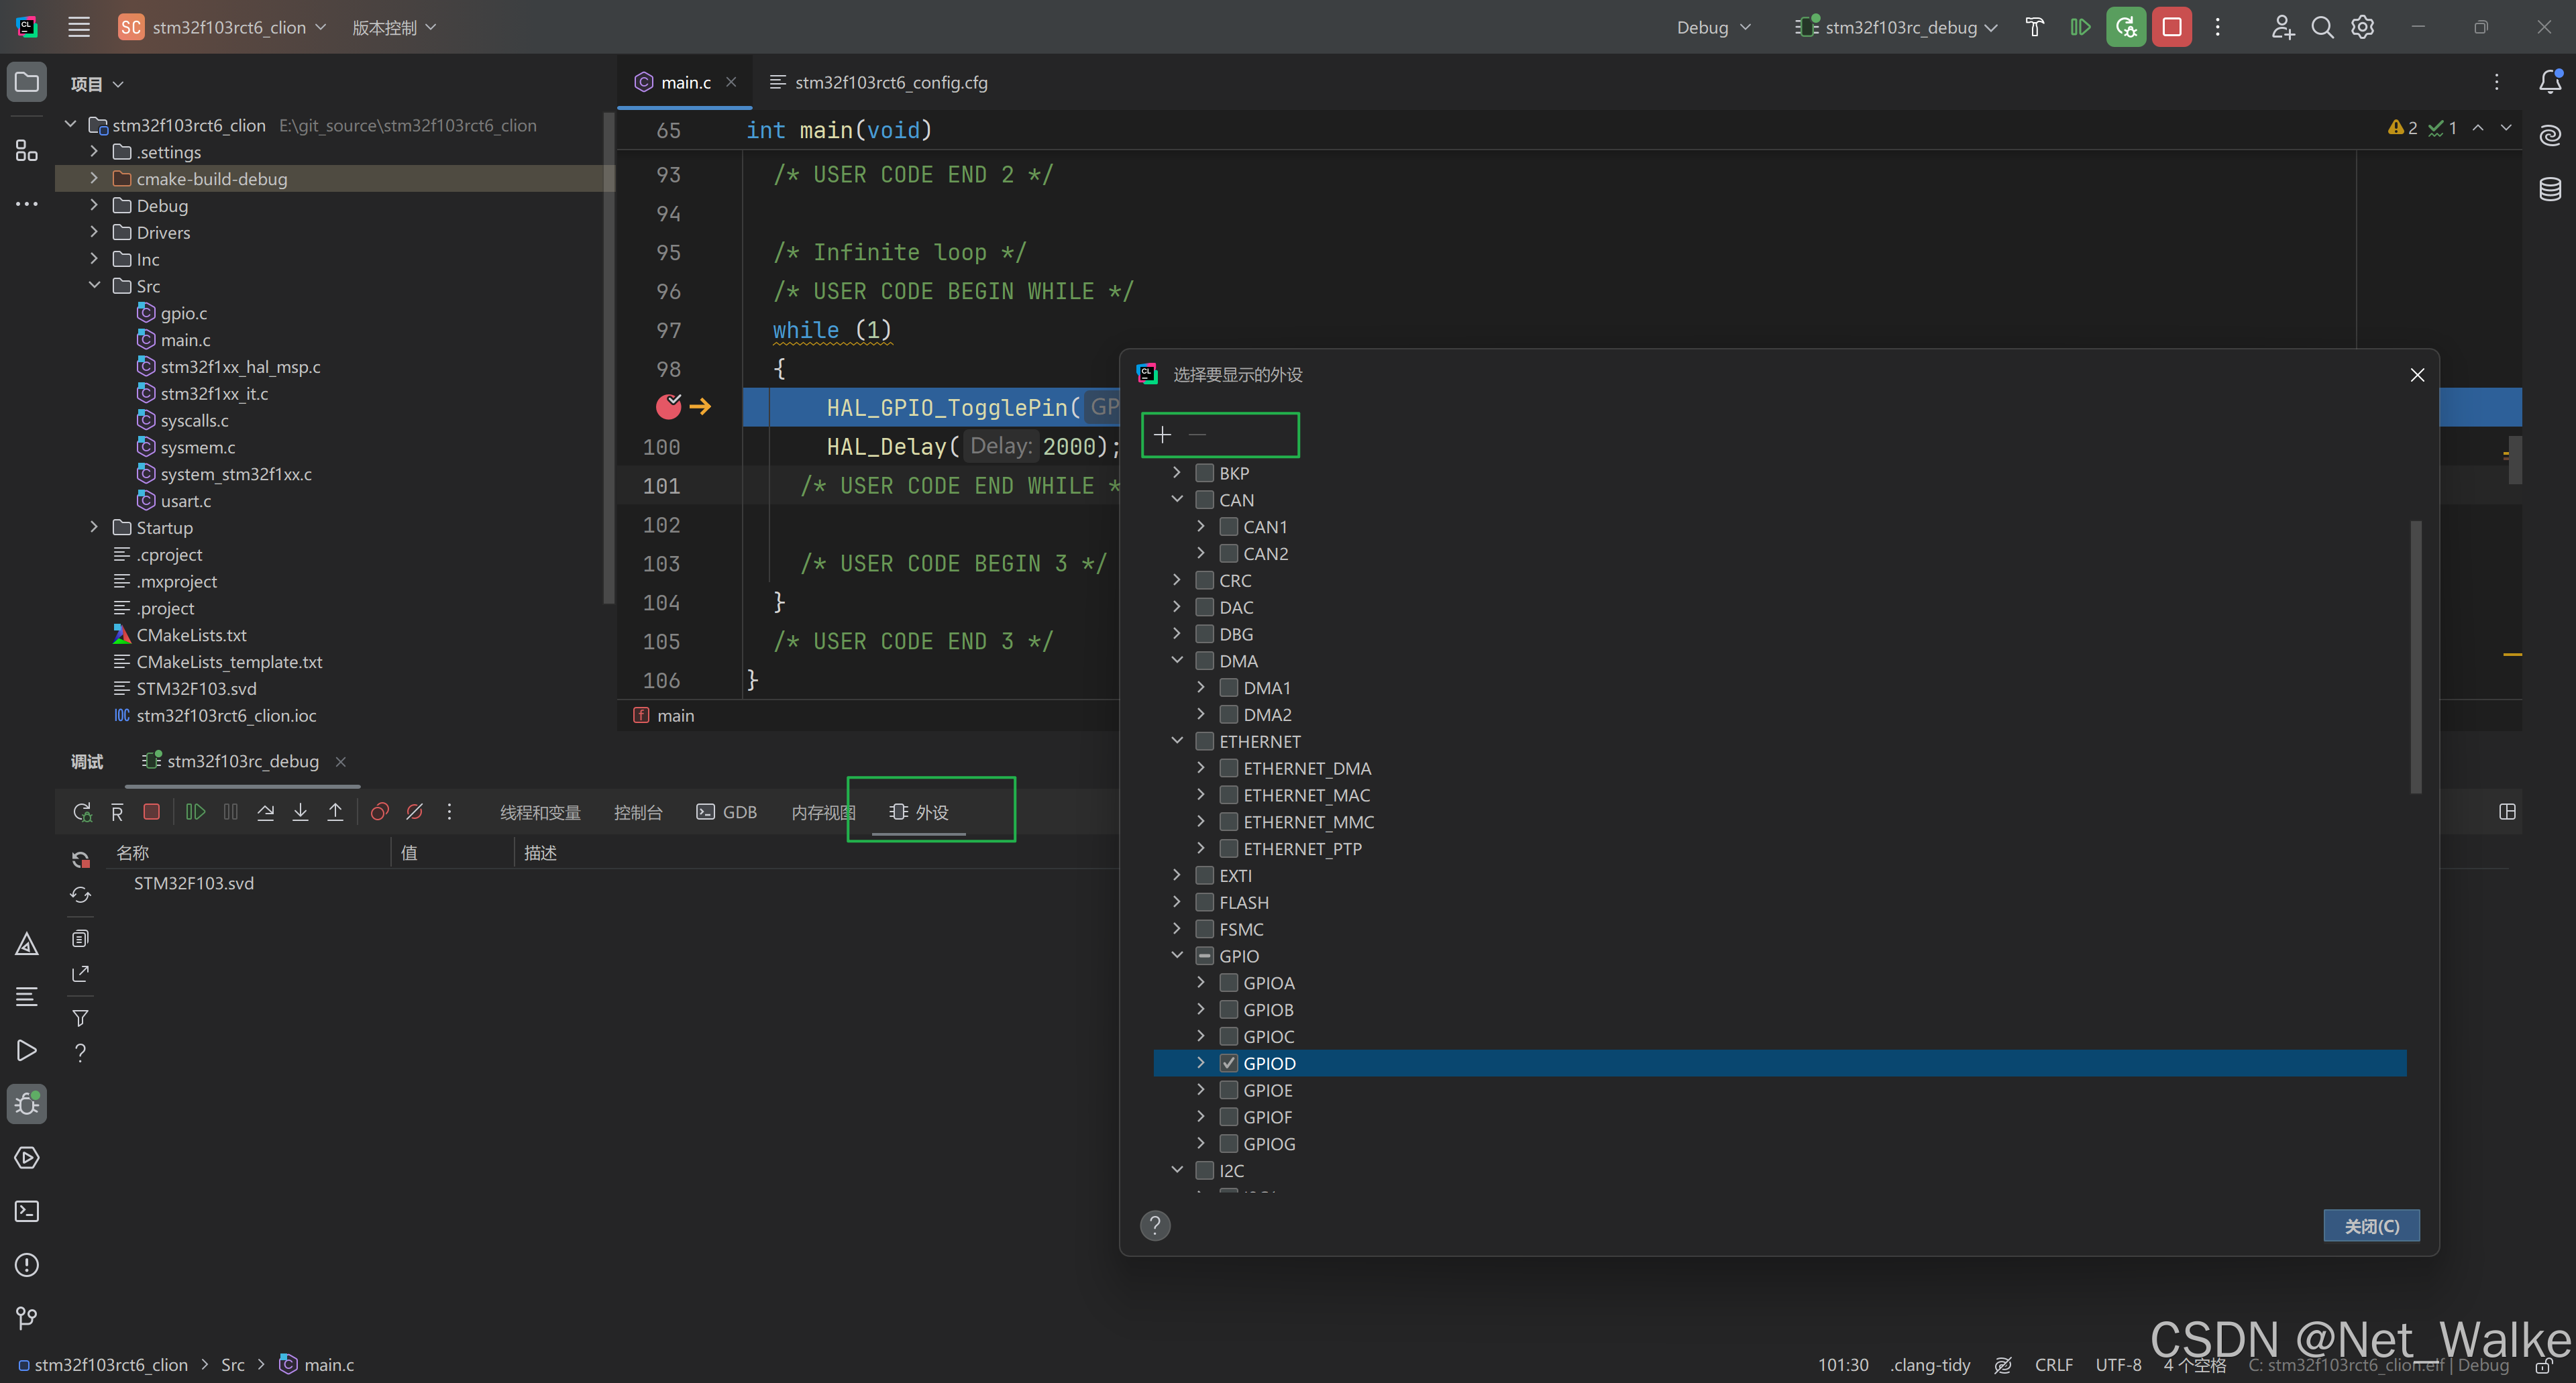Click the red Stop button in top toolbar
This screenshot has width=2576, height=1383.
pyautogui.click(x=2171, y=27)
